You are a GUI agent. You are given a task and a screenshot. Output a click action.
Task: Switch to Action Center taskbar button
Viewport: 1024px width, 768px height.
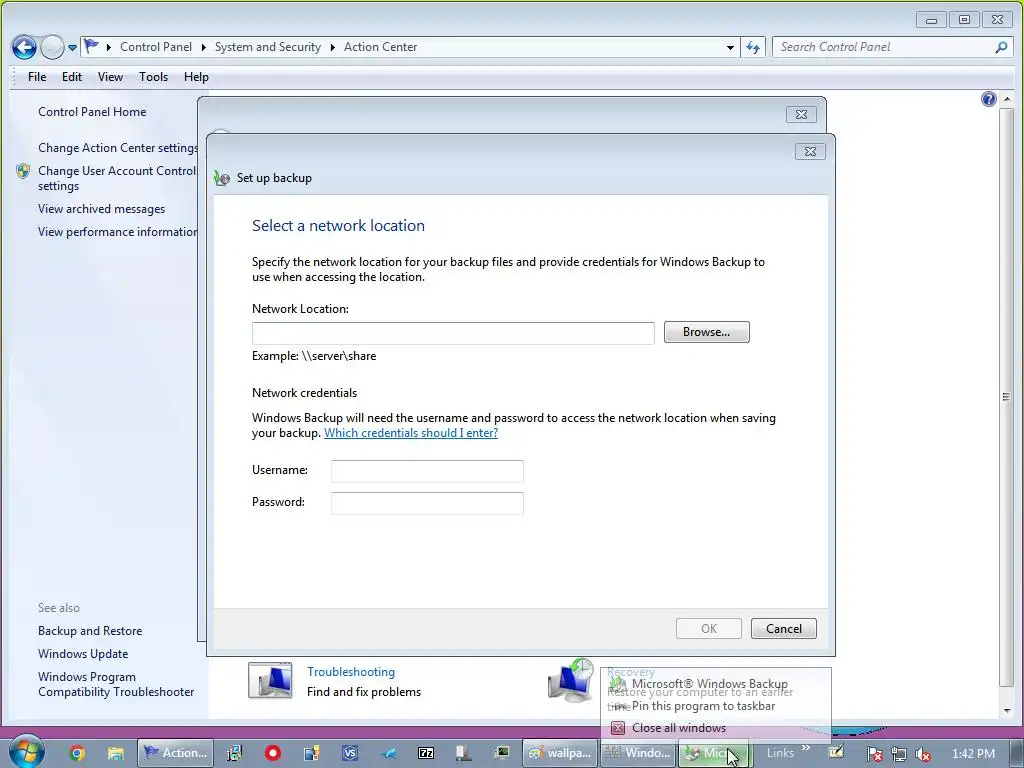[175, 753]
